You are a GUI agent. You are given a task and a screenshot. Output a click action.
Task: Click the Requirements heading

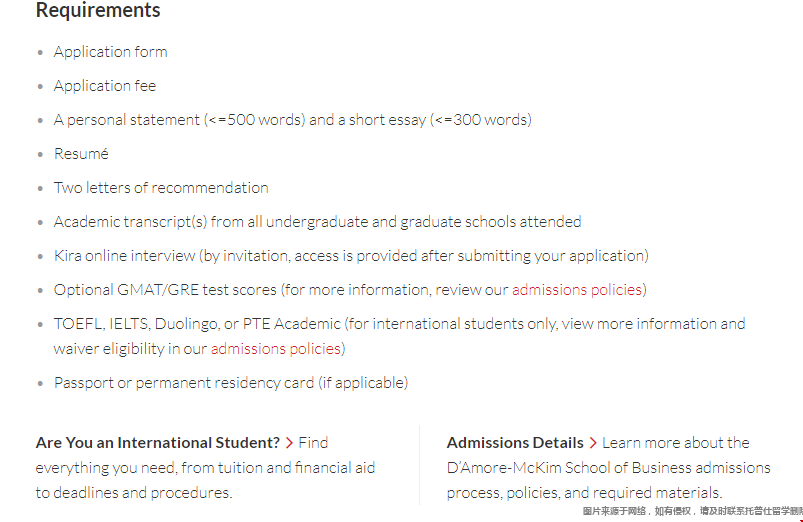[98, 10]
